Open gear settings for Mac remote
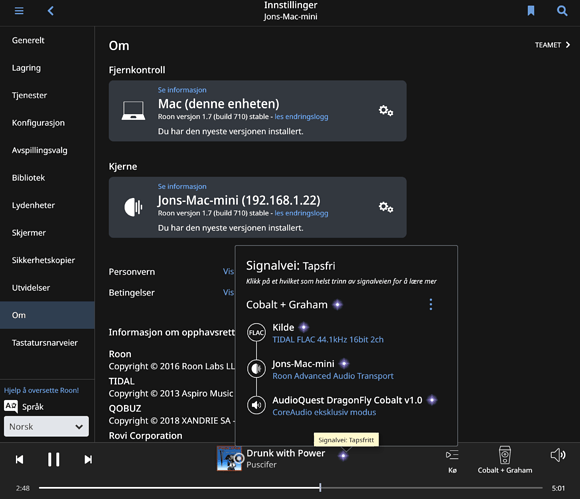The height and width of the screenshot is (499, 580). [386, 111]
